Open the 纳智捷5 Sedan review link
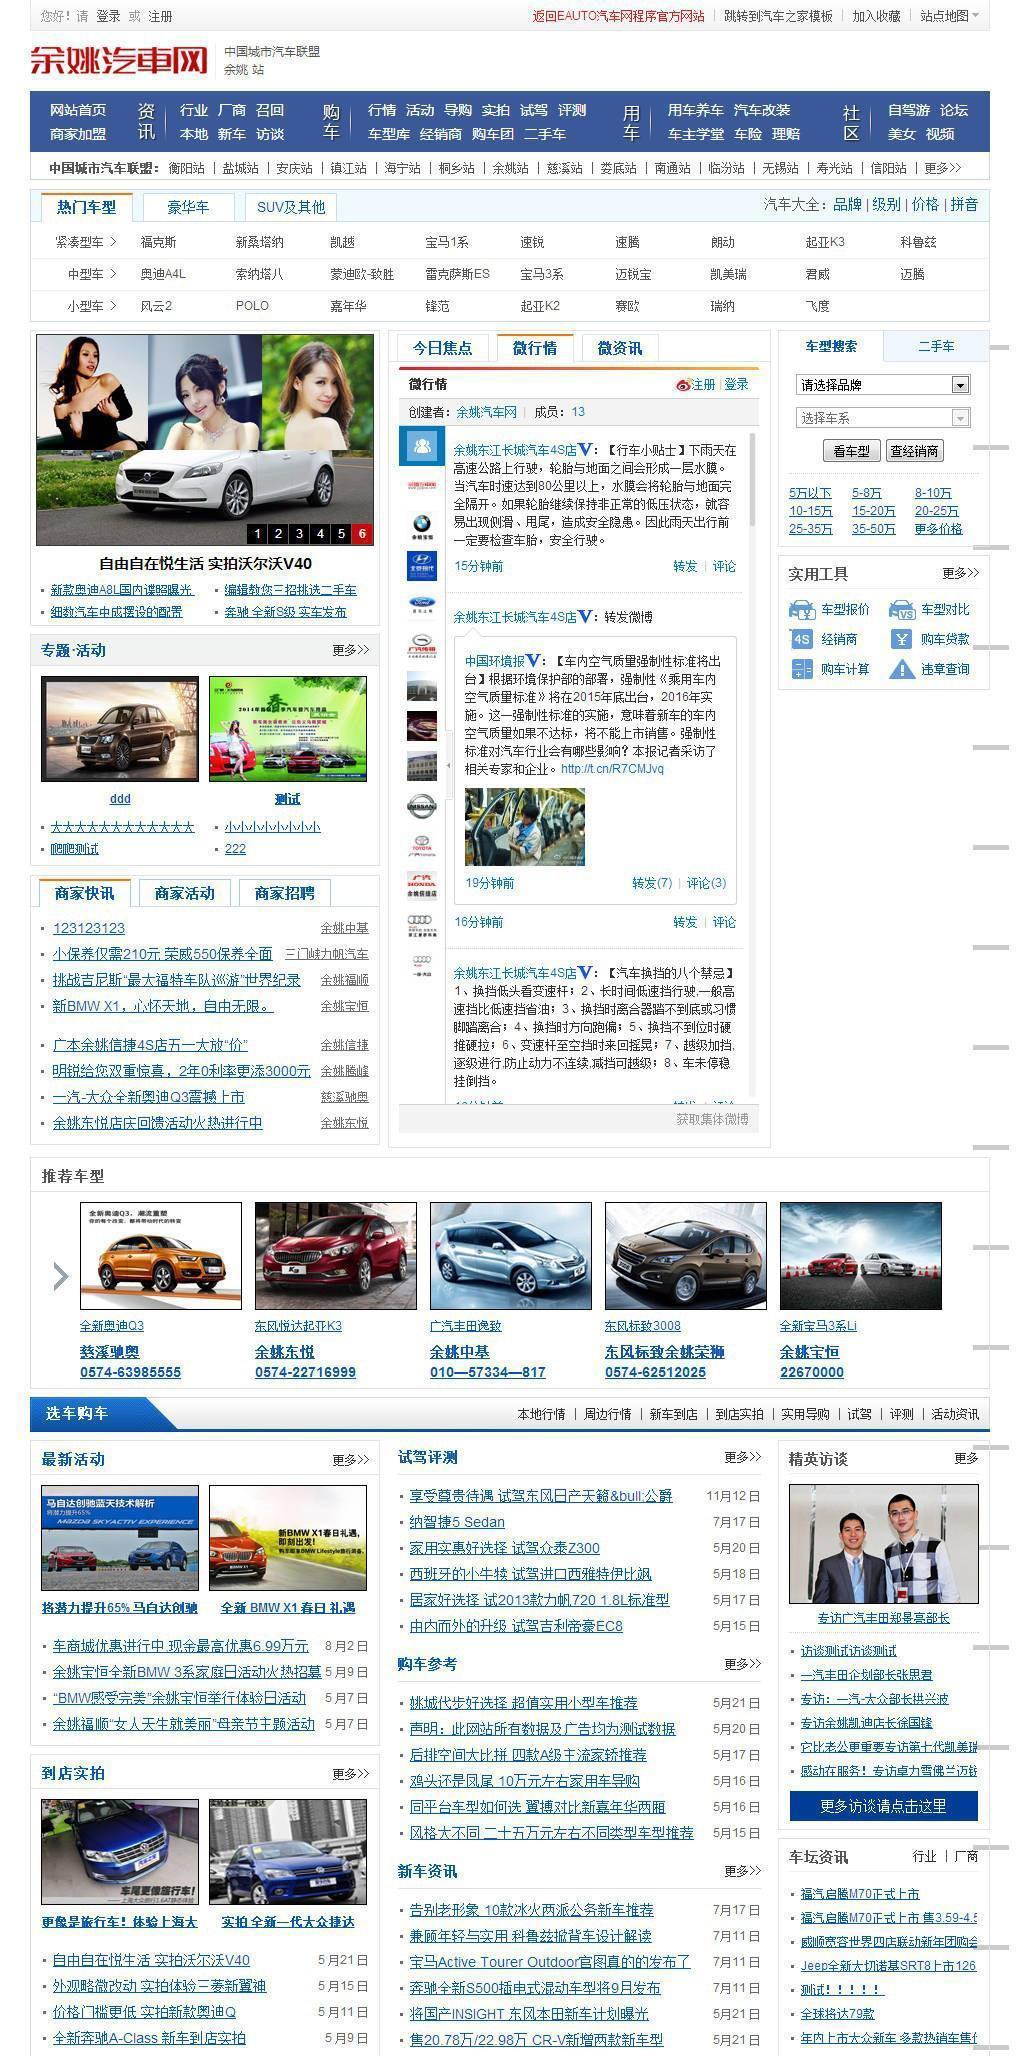1017x2056 pixels. 457,1522
